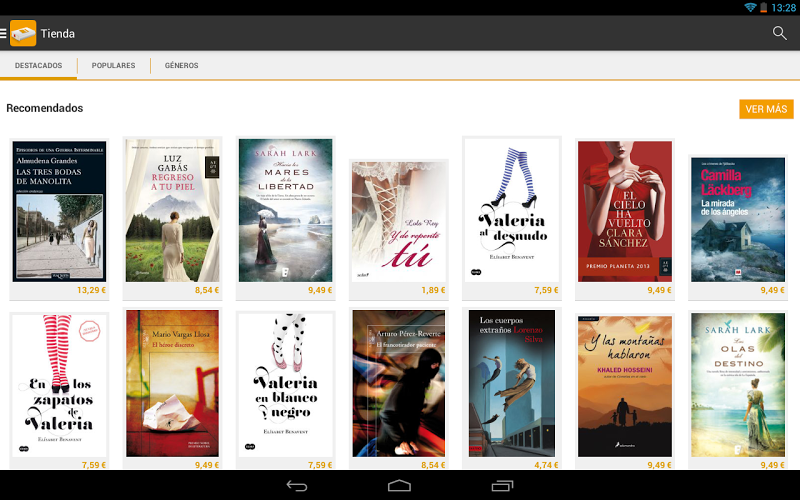Tap the 13,29 € price
800x500 pixels.
pos(91,290)
